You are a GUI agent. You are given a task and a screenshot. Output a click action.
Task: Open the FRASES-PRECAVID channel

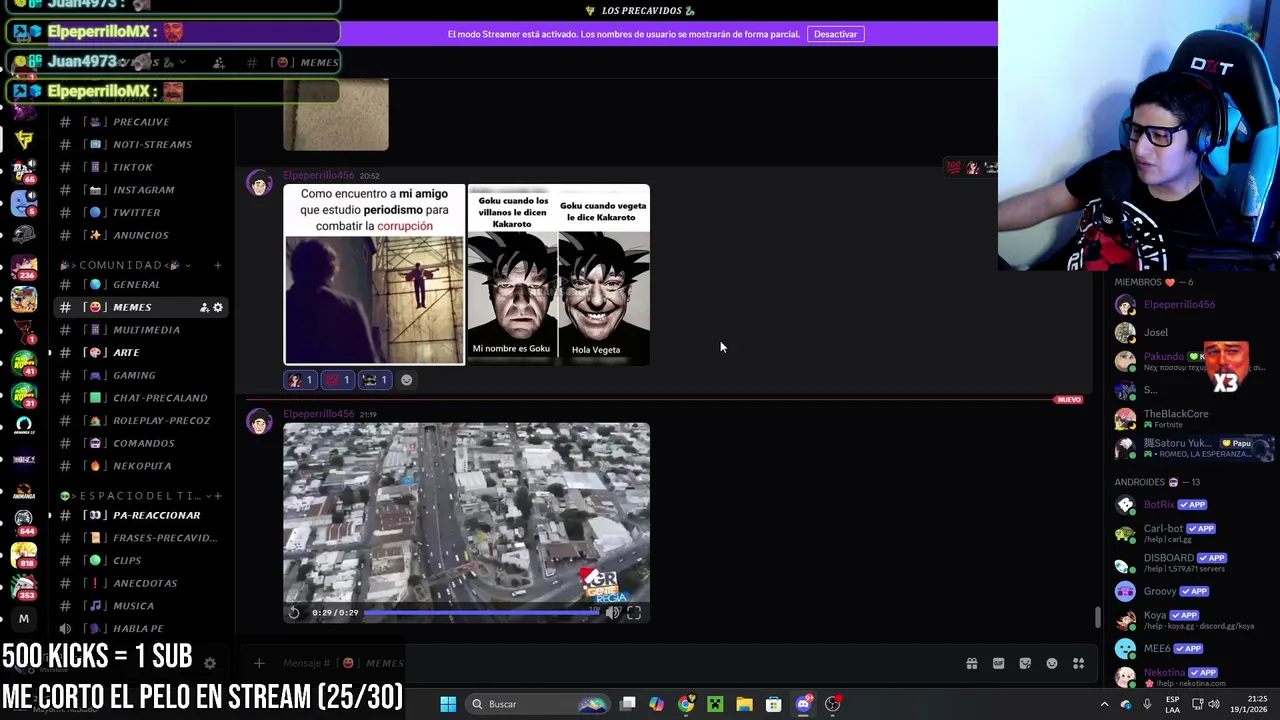(140, 538)
